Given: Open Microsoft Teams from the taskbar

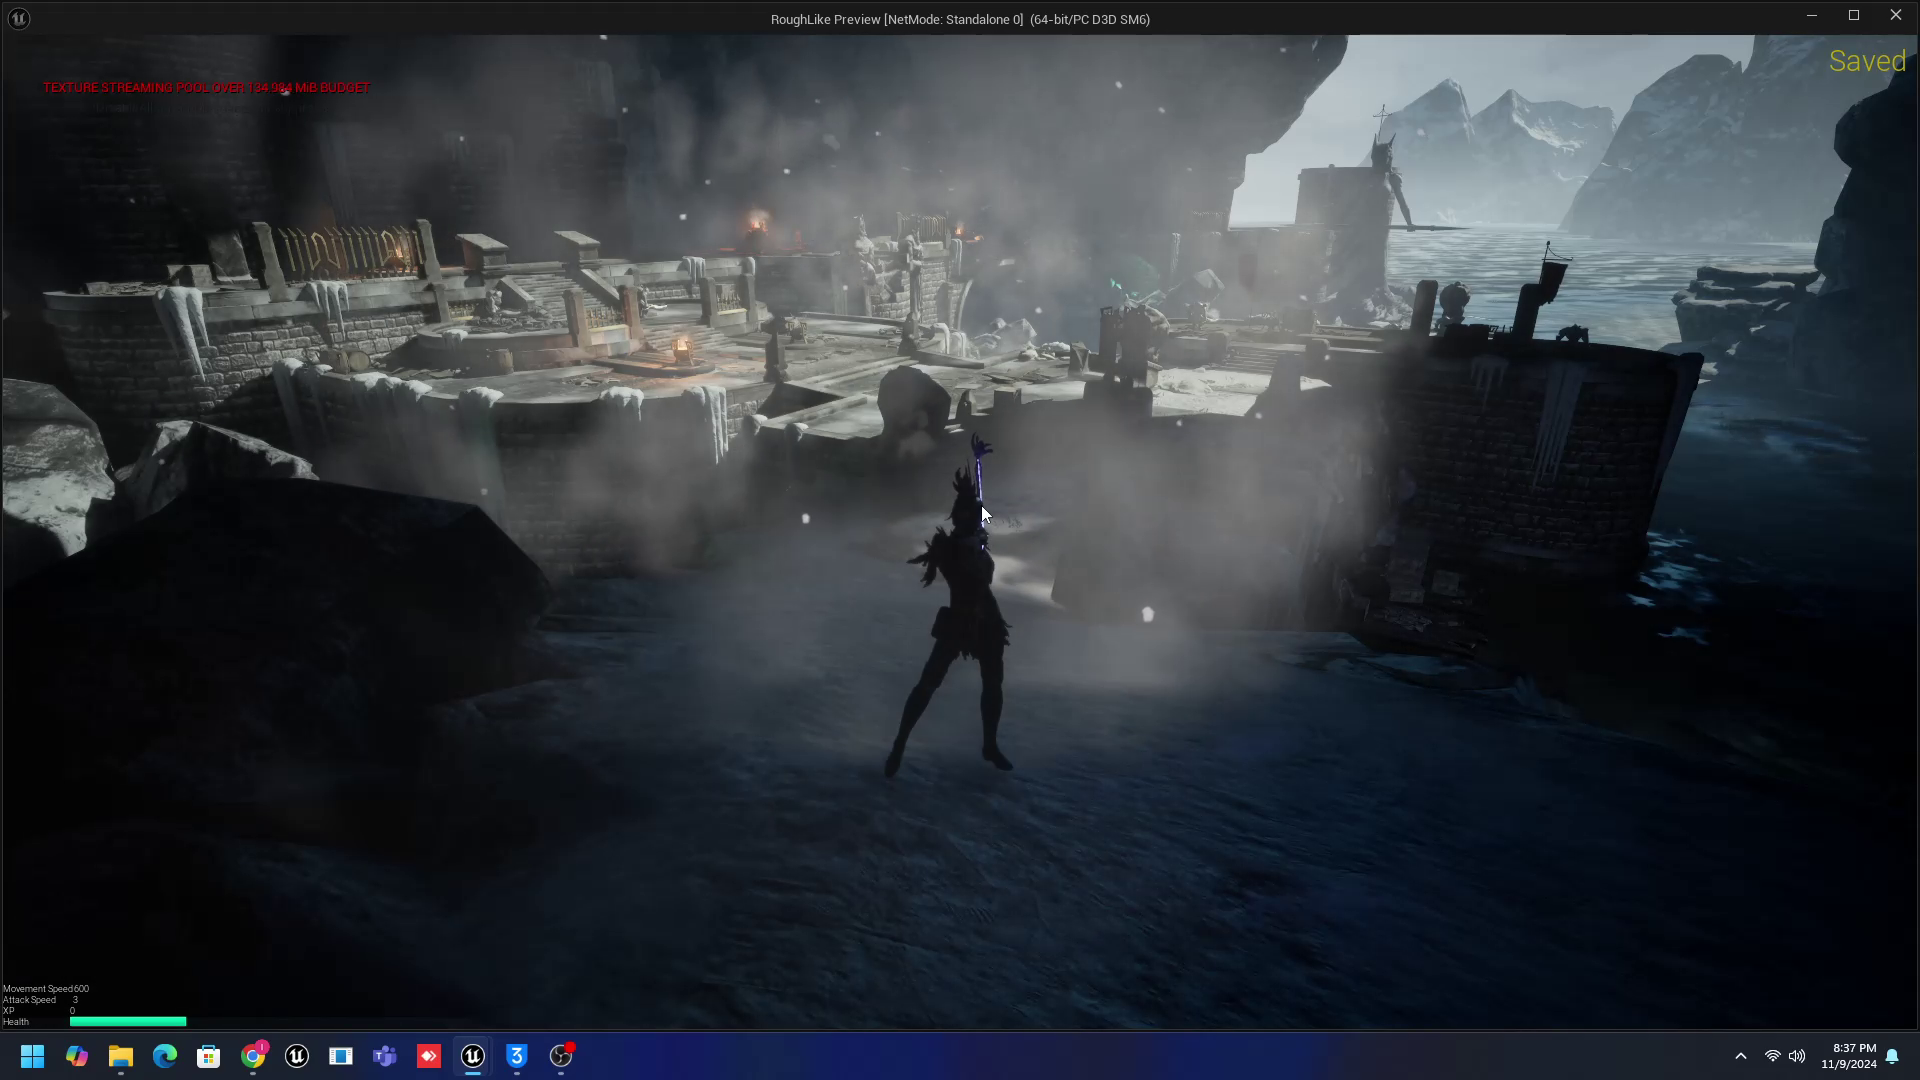Looking at the screenshot, I should click(x=384, y=1057).
